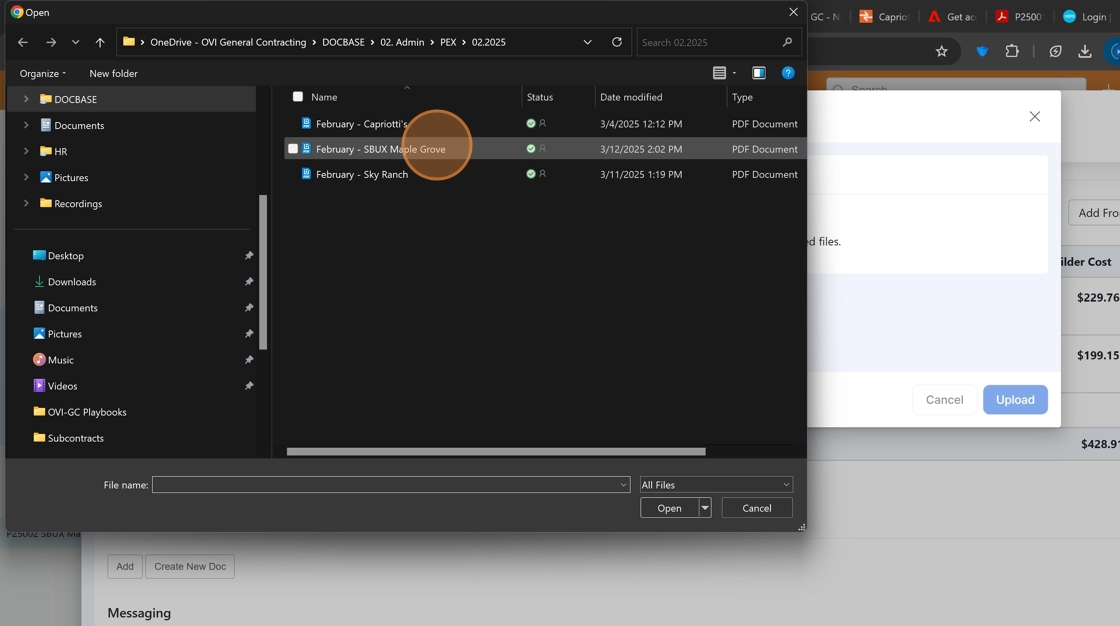Click the horizontal scrollbar in file list
1120x626 pixels.
(496, 452)
